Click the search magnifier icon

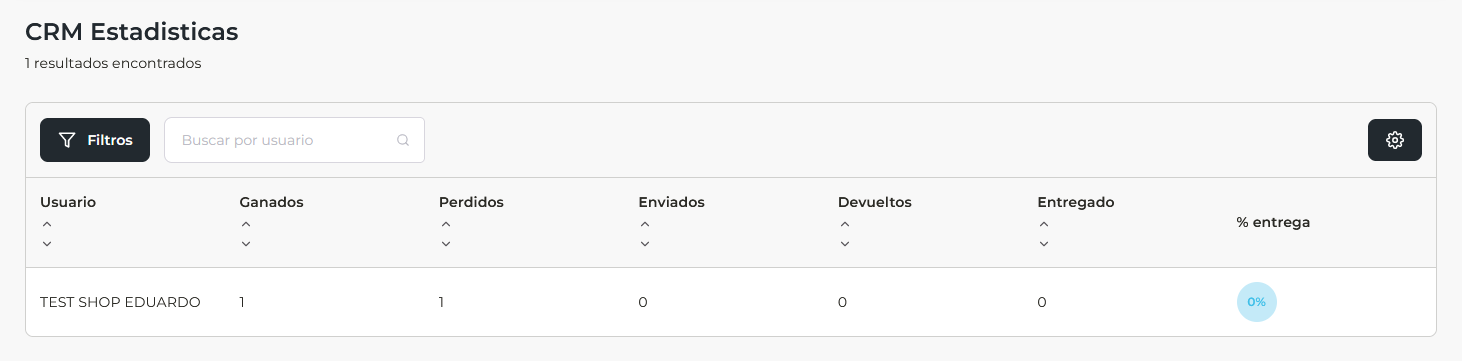[403, 140]
